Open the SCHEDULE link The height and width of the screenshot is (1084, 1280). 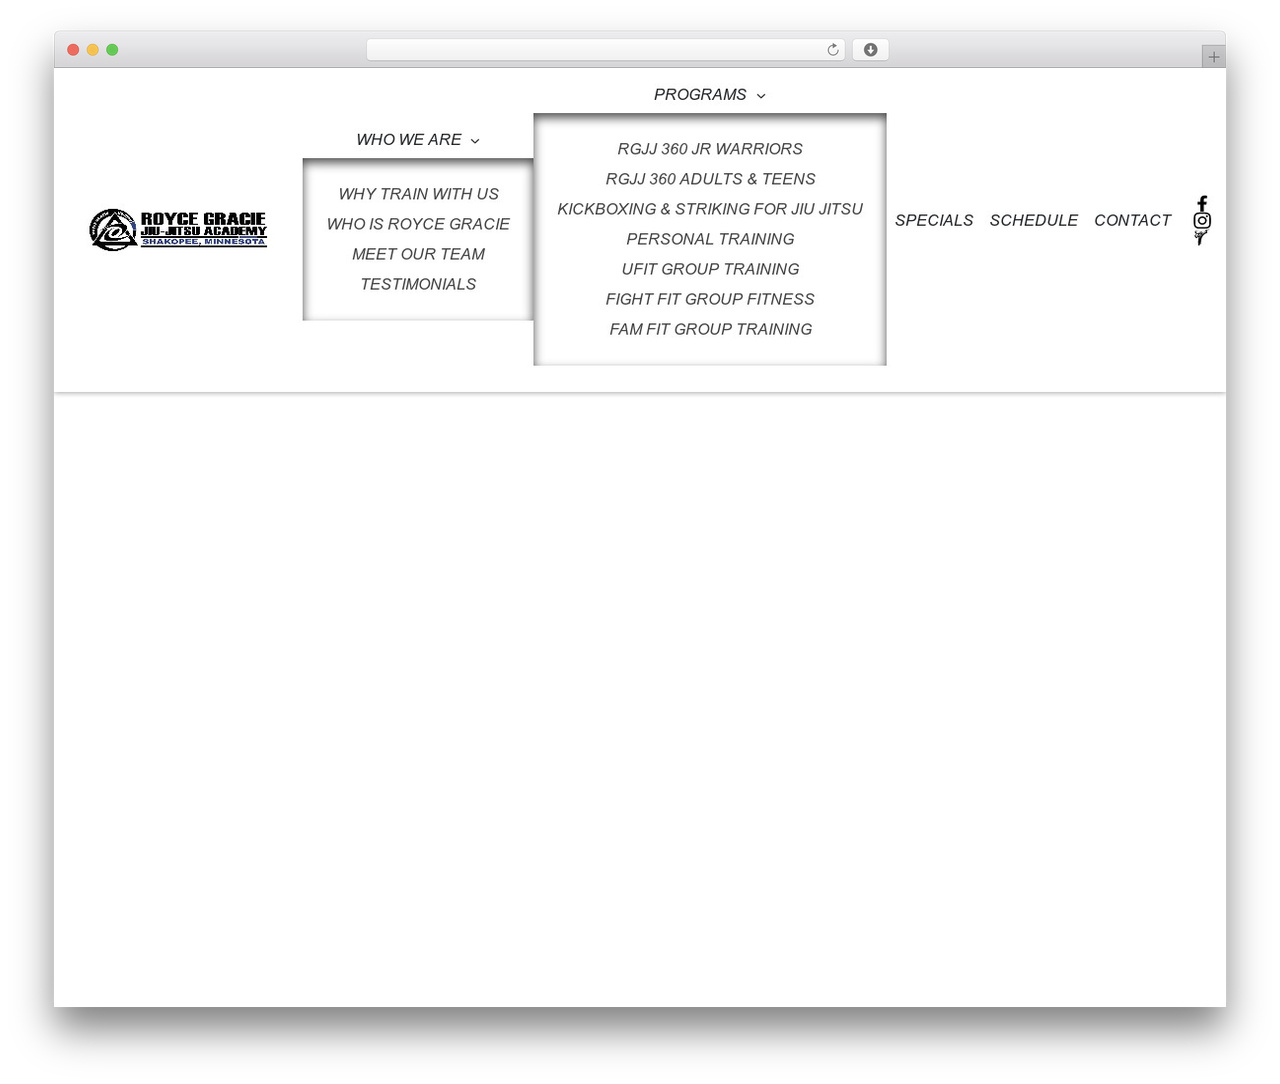1034,220
